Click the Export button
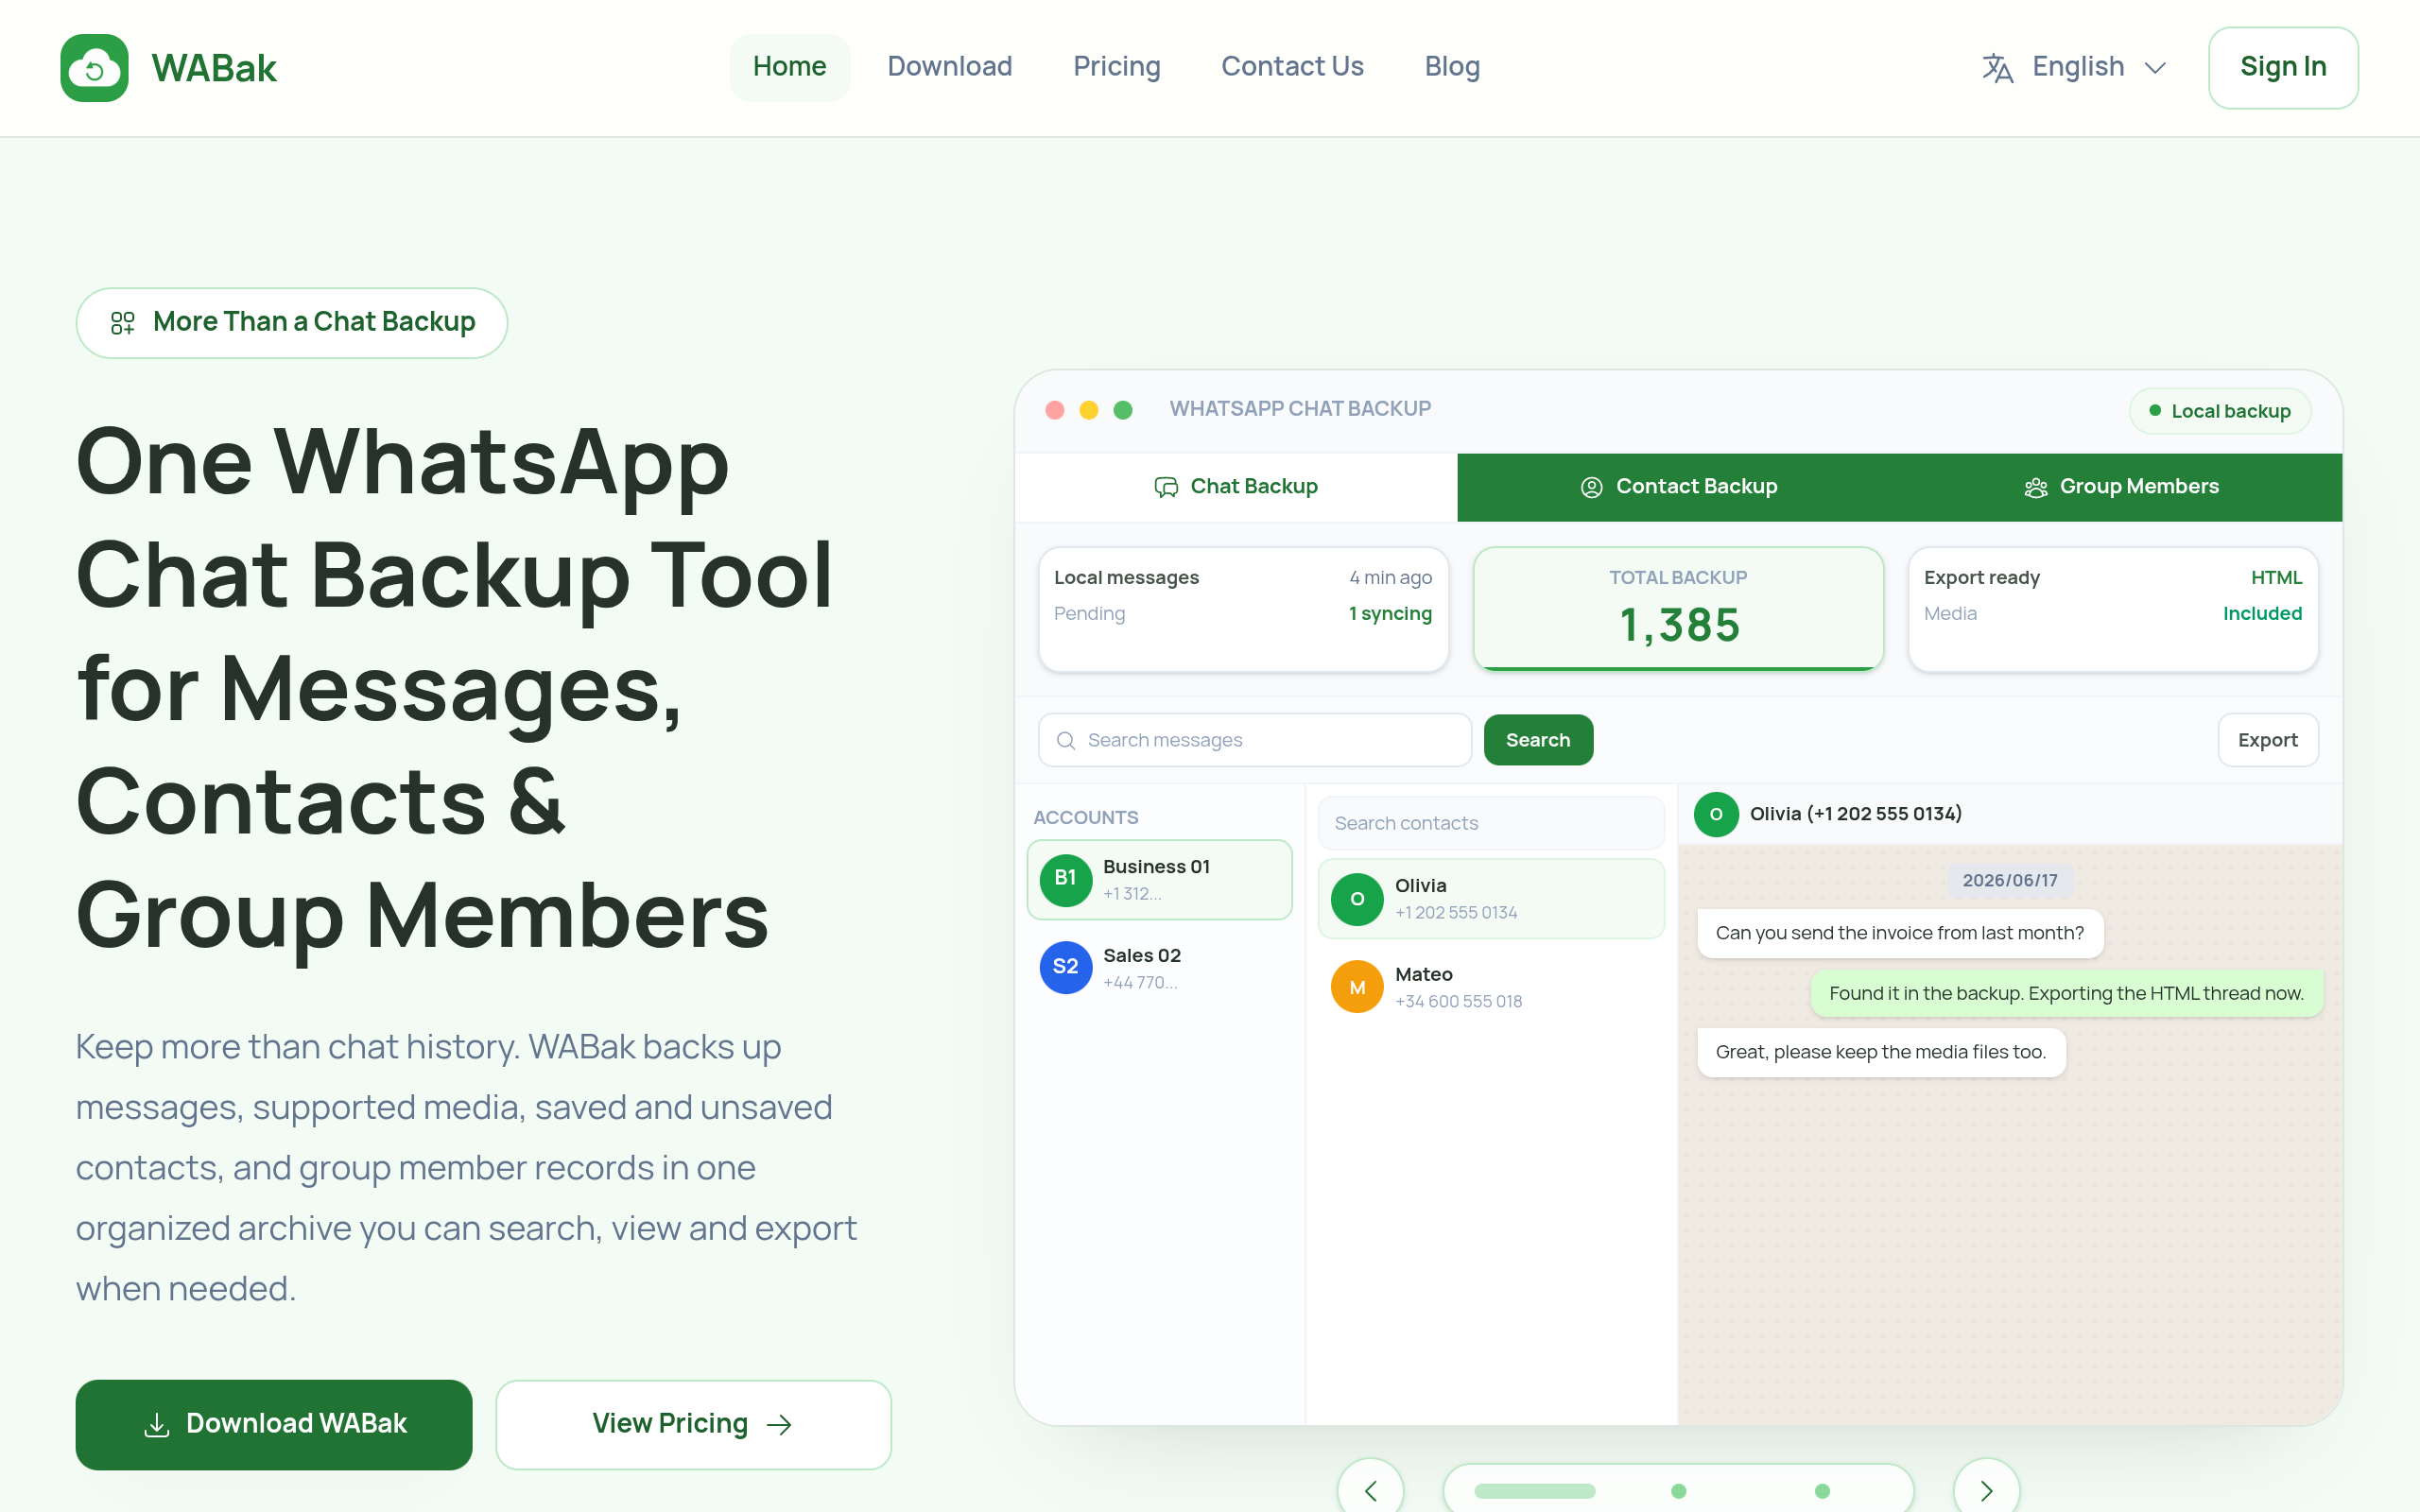Screen dimensions: 2420x1512 (x=2267, y=740)
